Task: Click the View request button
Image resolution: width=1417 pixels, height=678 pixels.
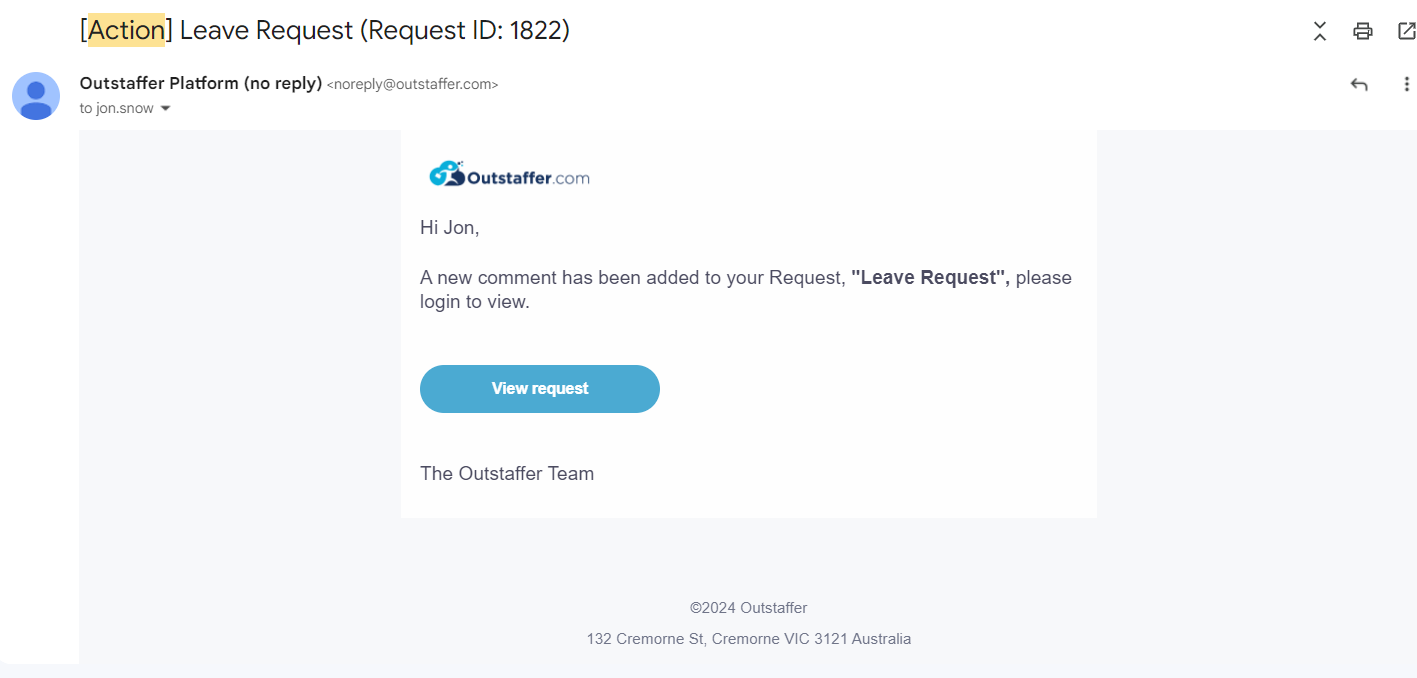Action: [540, 389]
